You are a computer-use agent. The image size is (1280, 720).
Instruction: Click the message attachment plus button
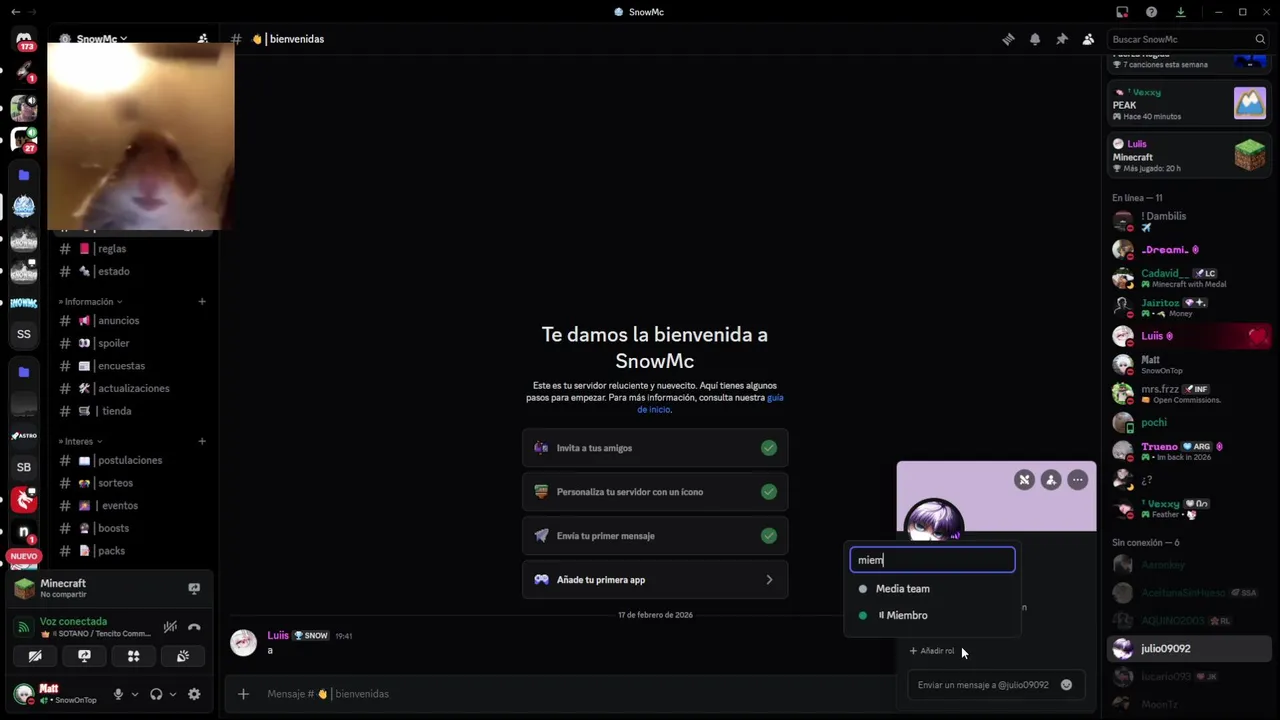click(243, 694)
